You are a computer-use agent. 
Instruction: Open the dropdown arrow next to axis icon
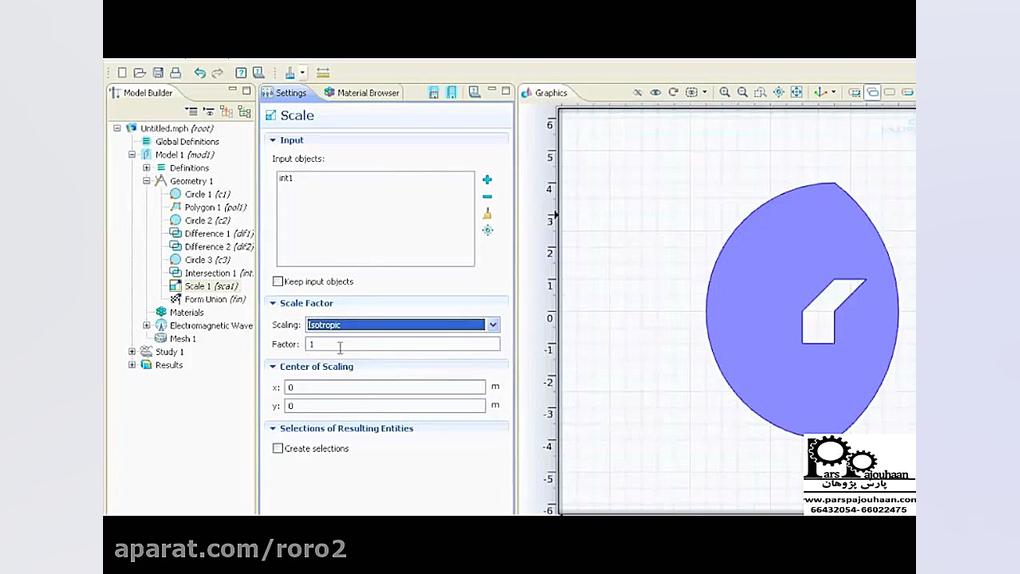coord(833,92)
